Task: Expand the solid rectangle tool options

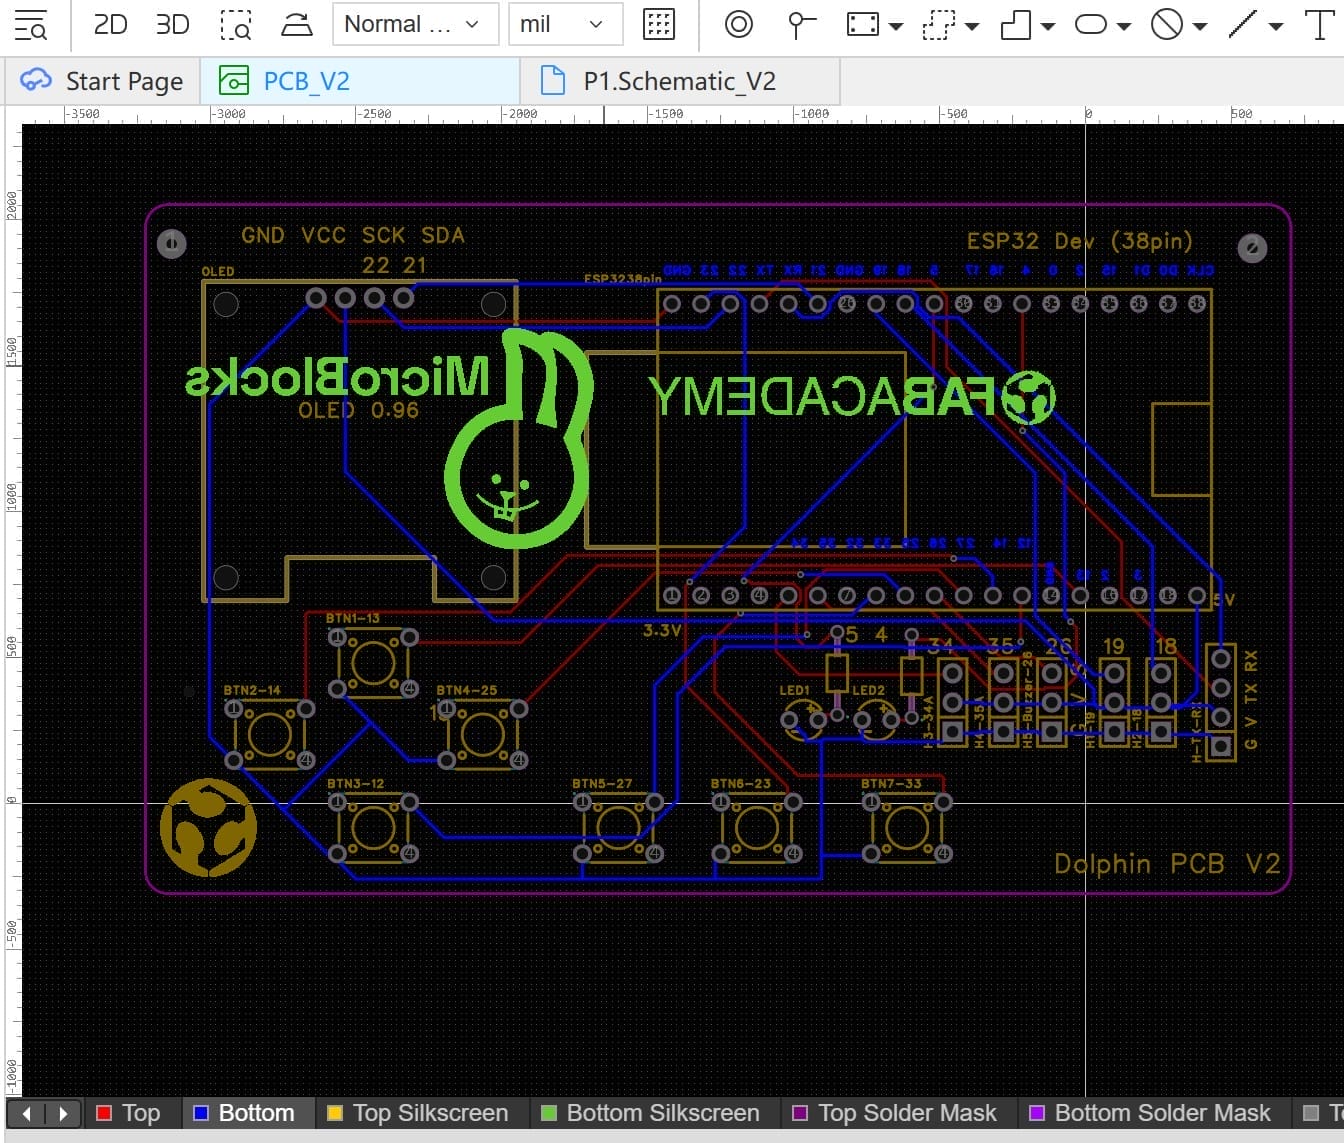Action: coord(896,26)
